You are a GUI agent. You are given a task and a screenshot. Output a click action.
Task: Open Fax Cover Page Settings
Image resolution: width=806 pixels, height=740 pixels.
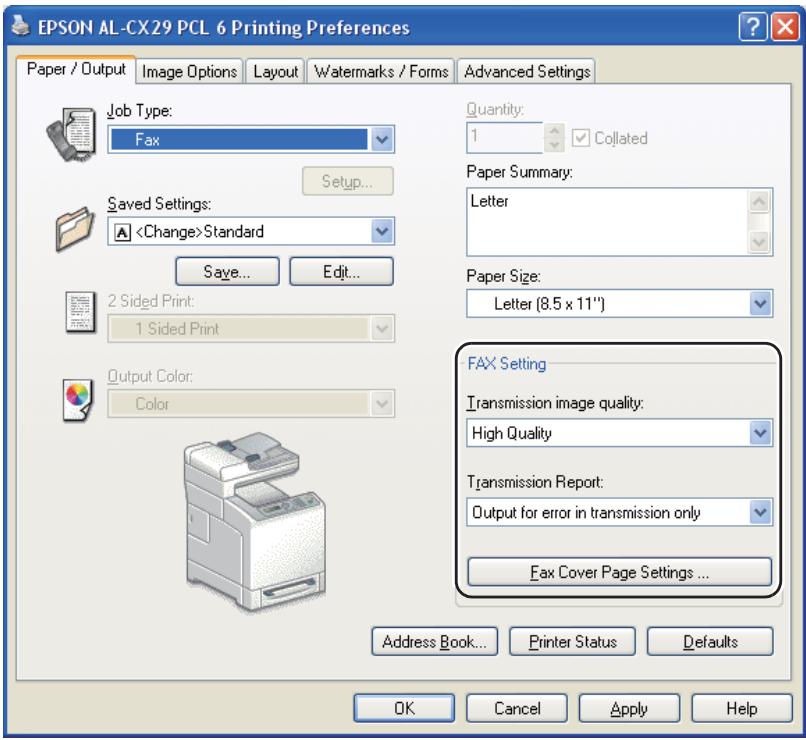[x=619, y=572]
